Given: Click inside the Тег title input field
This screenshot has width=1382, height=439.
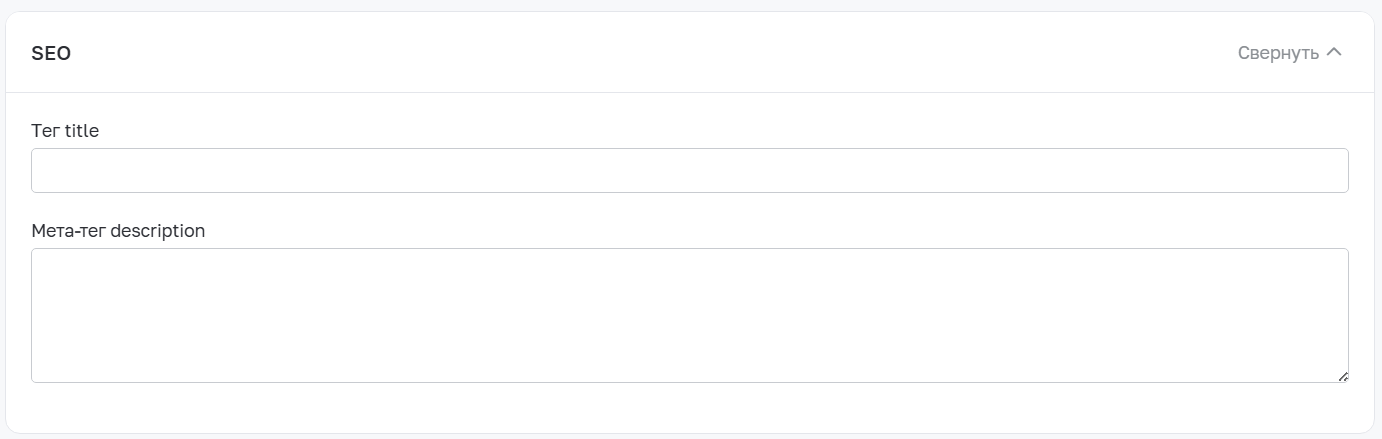Looking at the screenshot, I should tap(689, 171).
